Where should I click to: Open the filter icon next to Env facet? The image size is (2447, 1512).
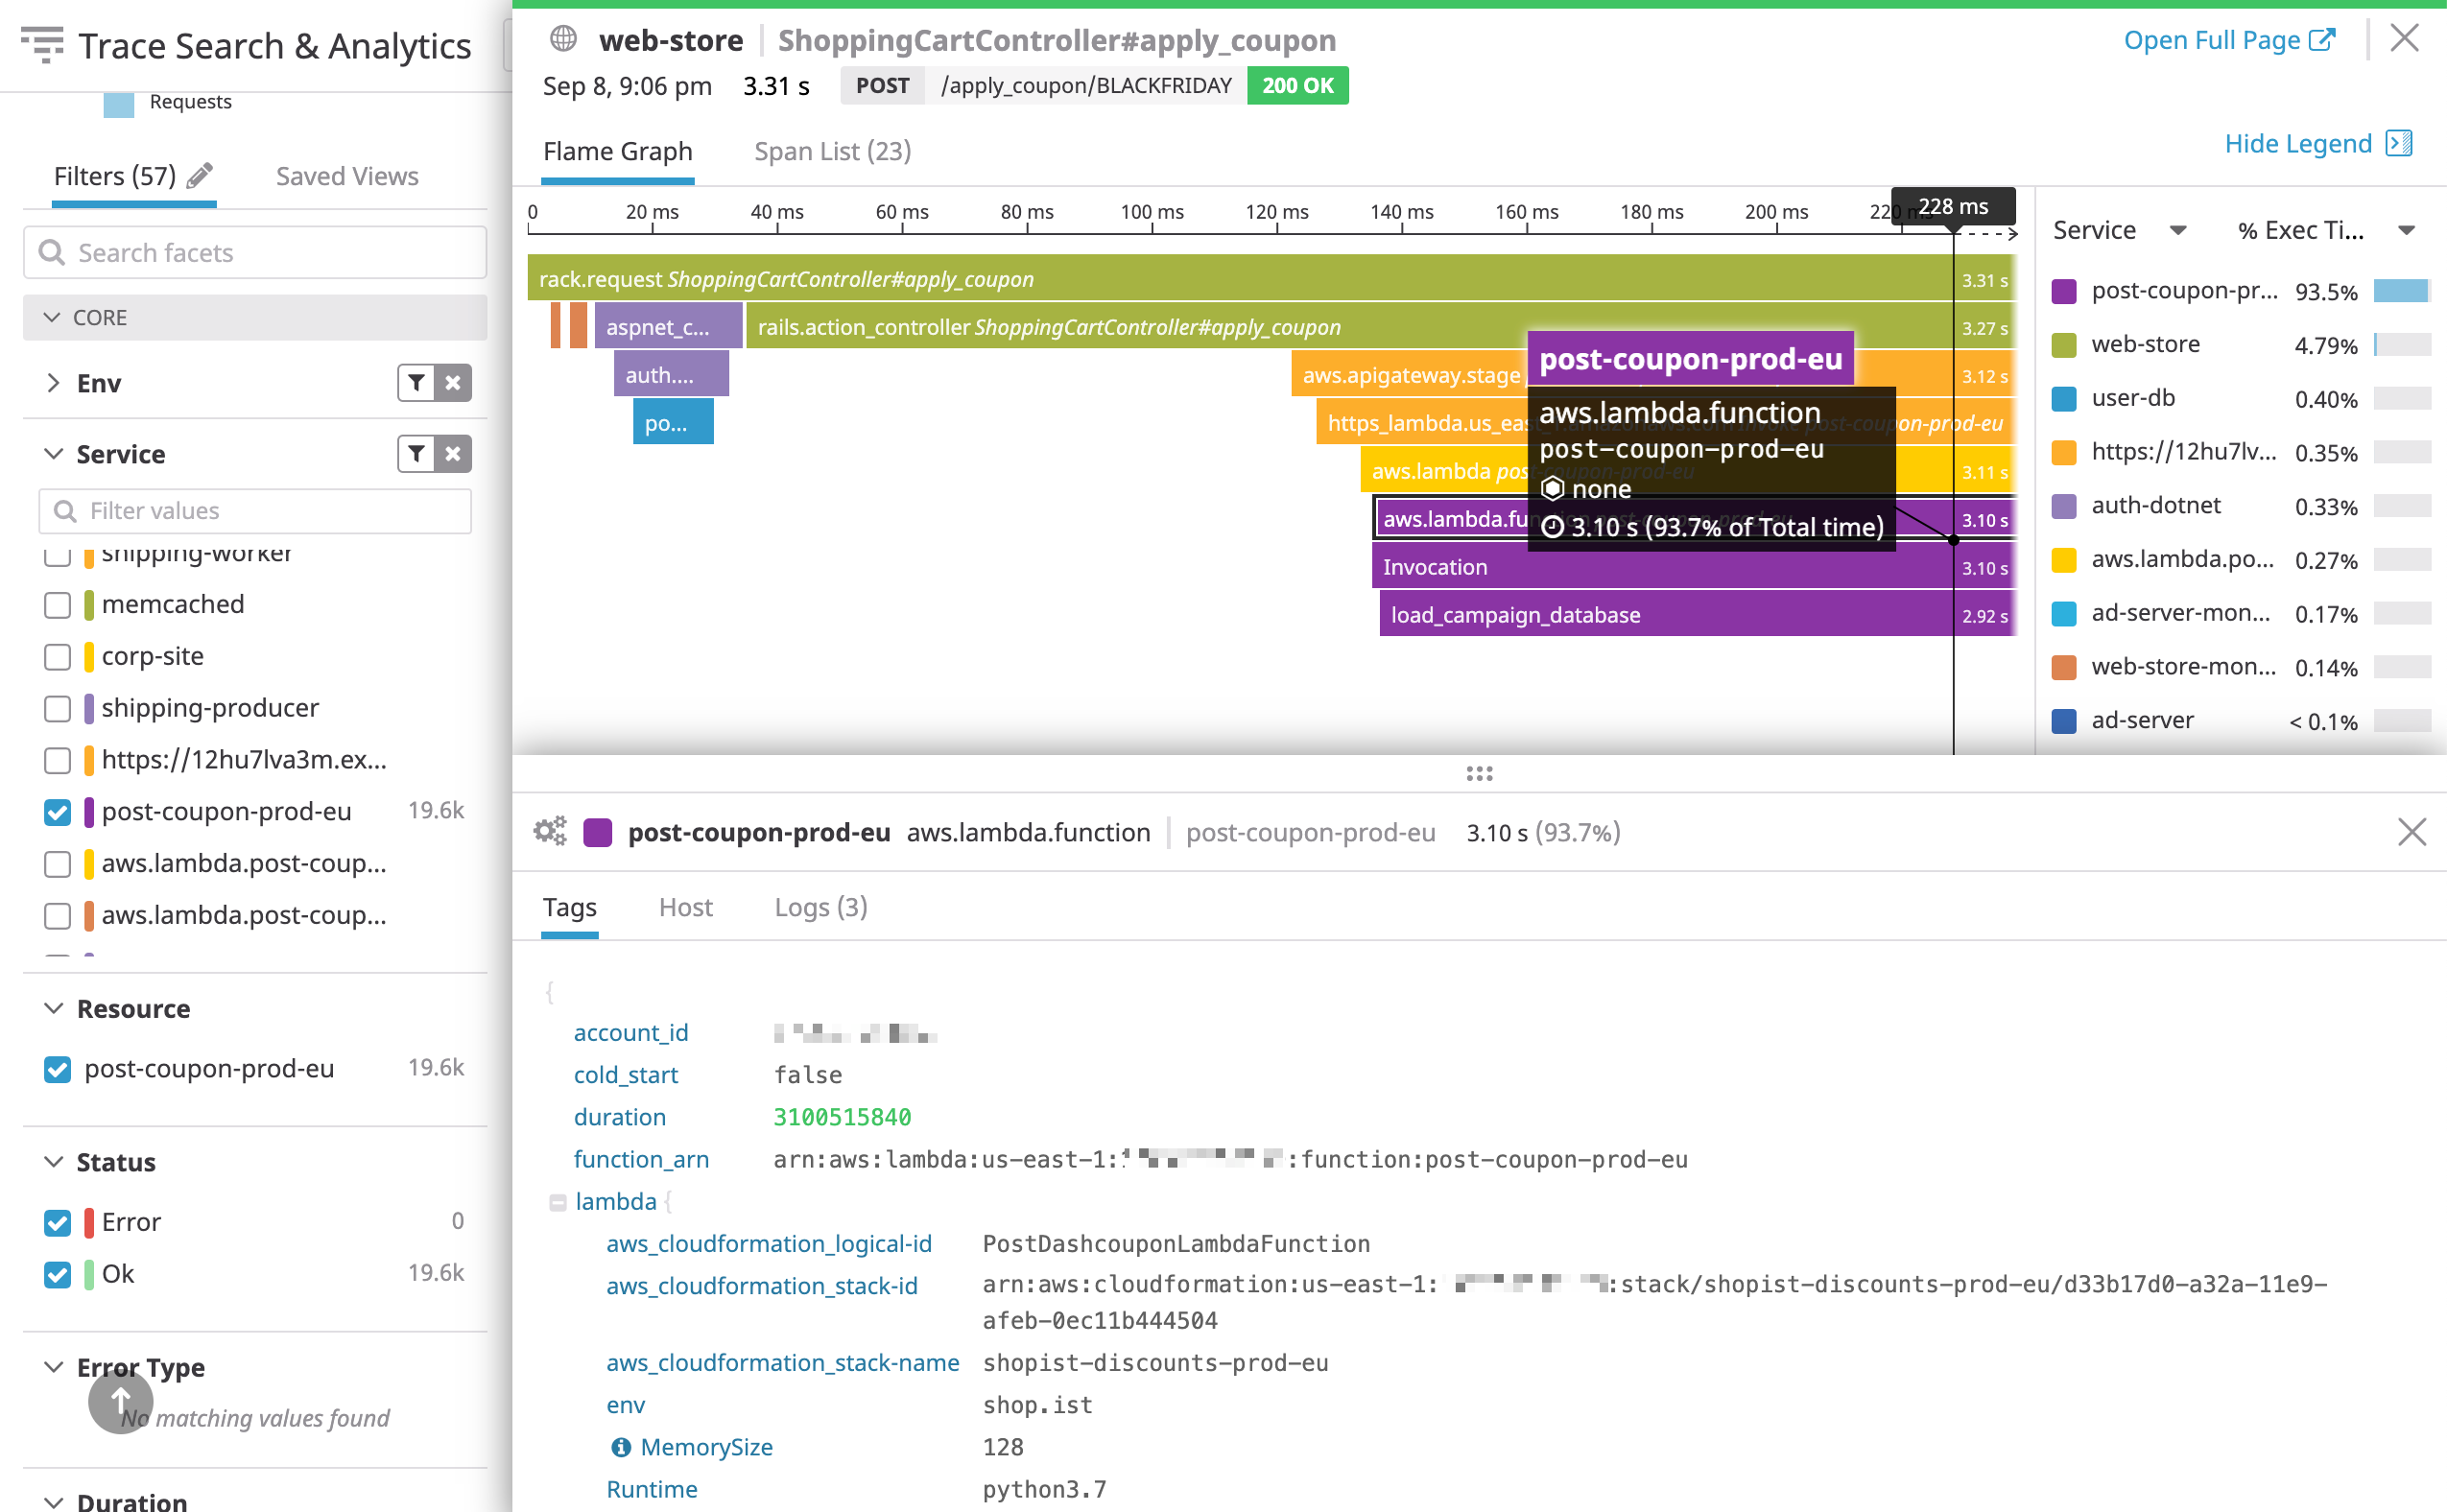click(x=417, y=383)
